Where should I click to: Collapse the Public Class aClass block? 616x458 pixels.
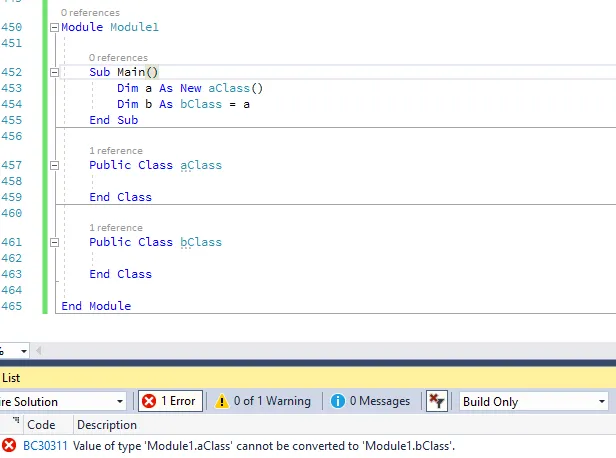click(55, 165)
